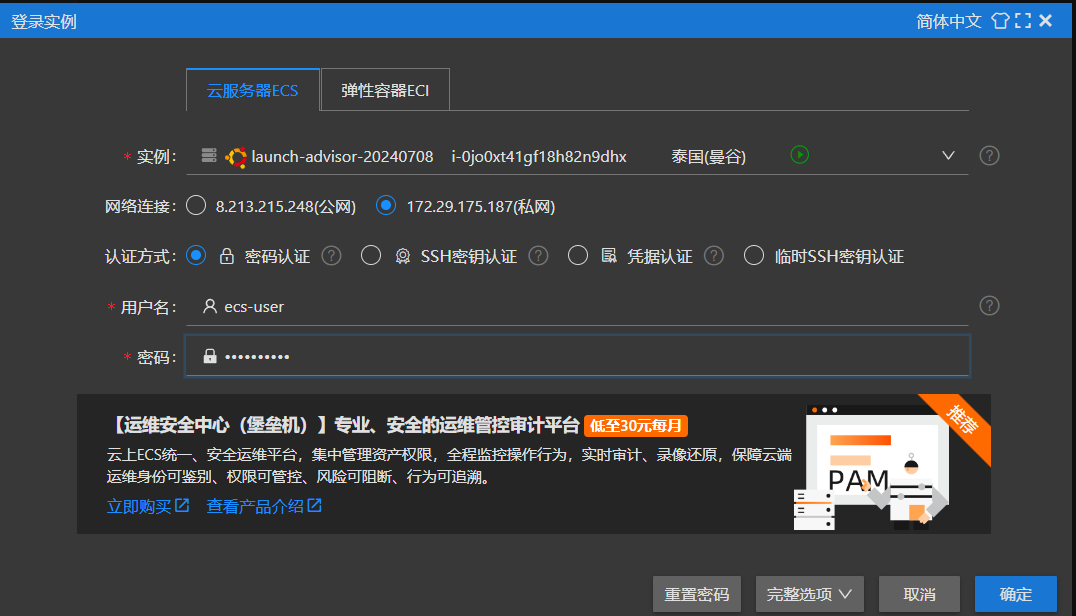Image resolution: width=1076 pixels, height=616 pixels.
Task: Click the green running status icon
Action: click(799, 155)
